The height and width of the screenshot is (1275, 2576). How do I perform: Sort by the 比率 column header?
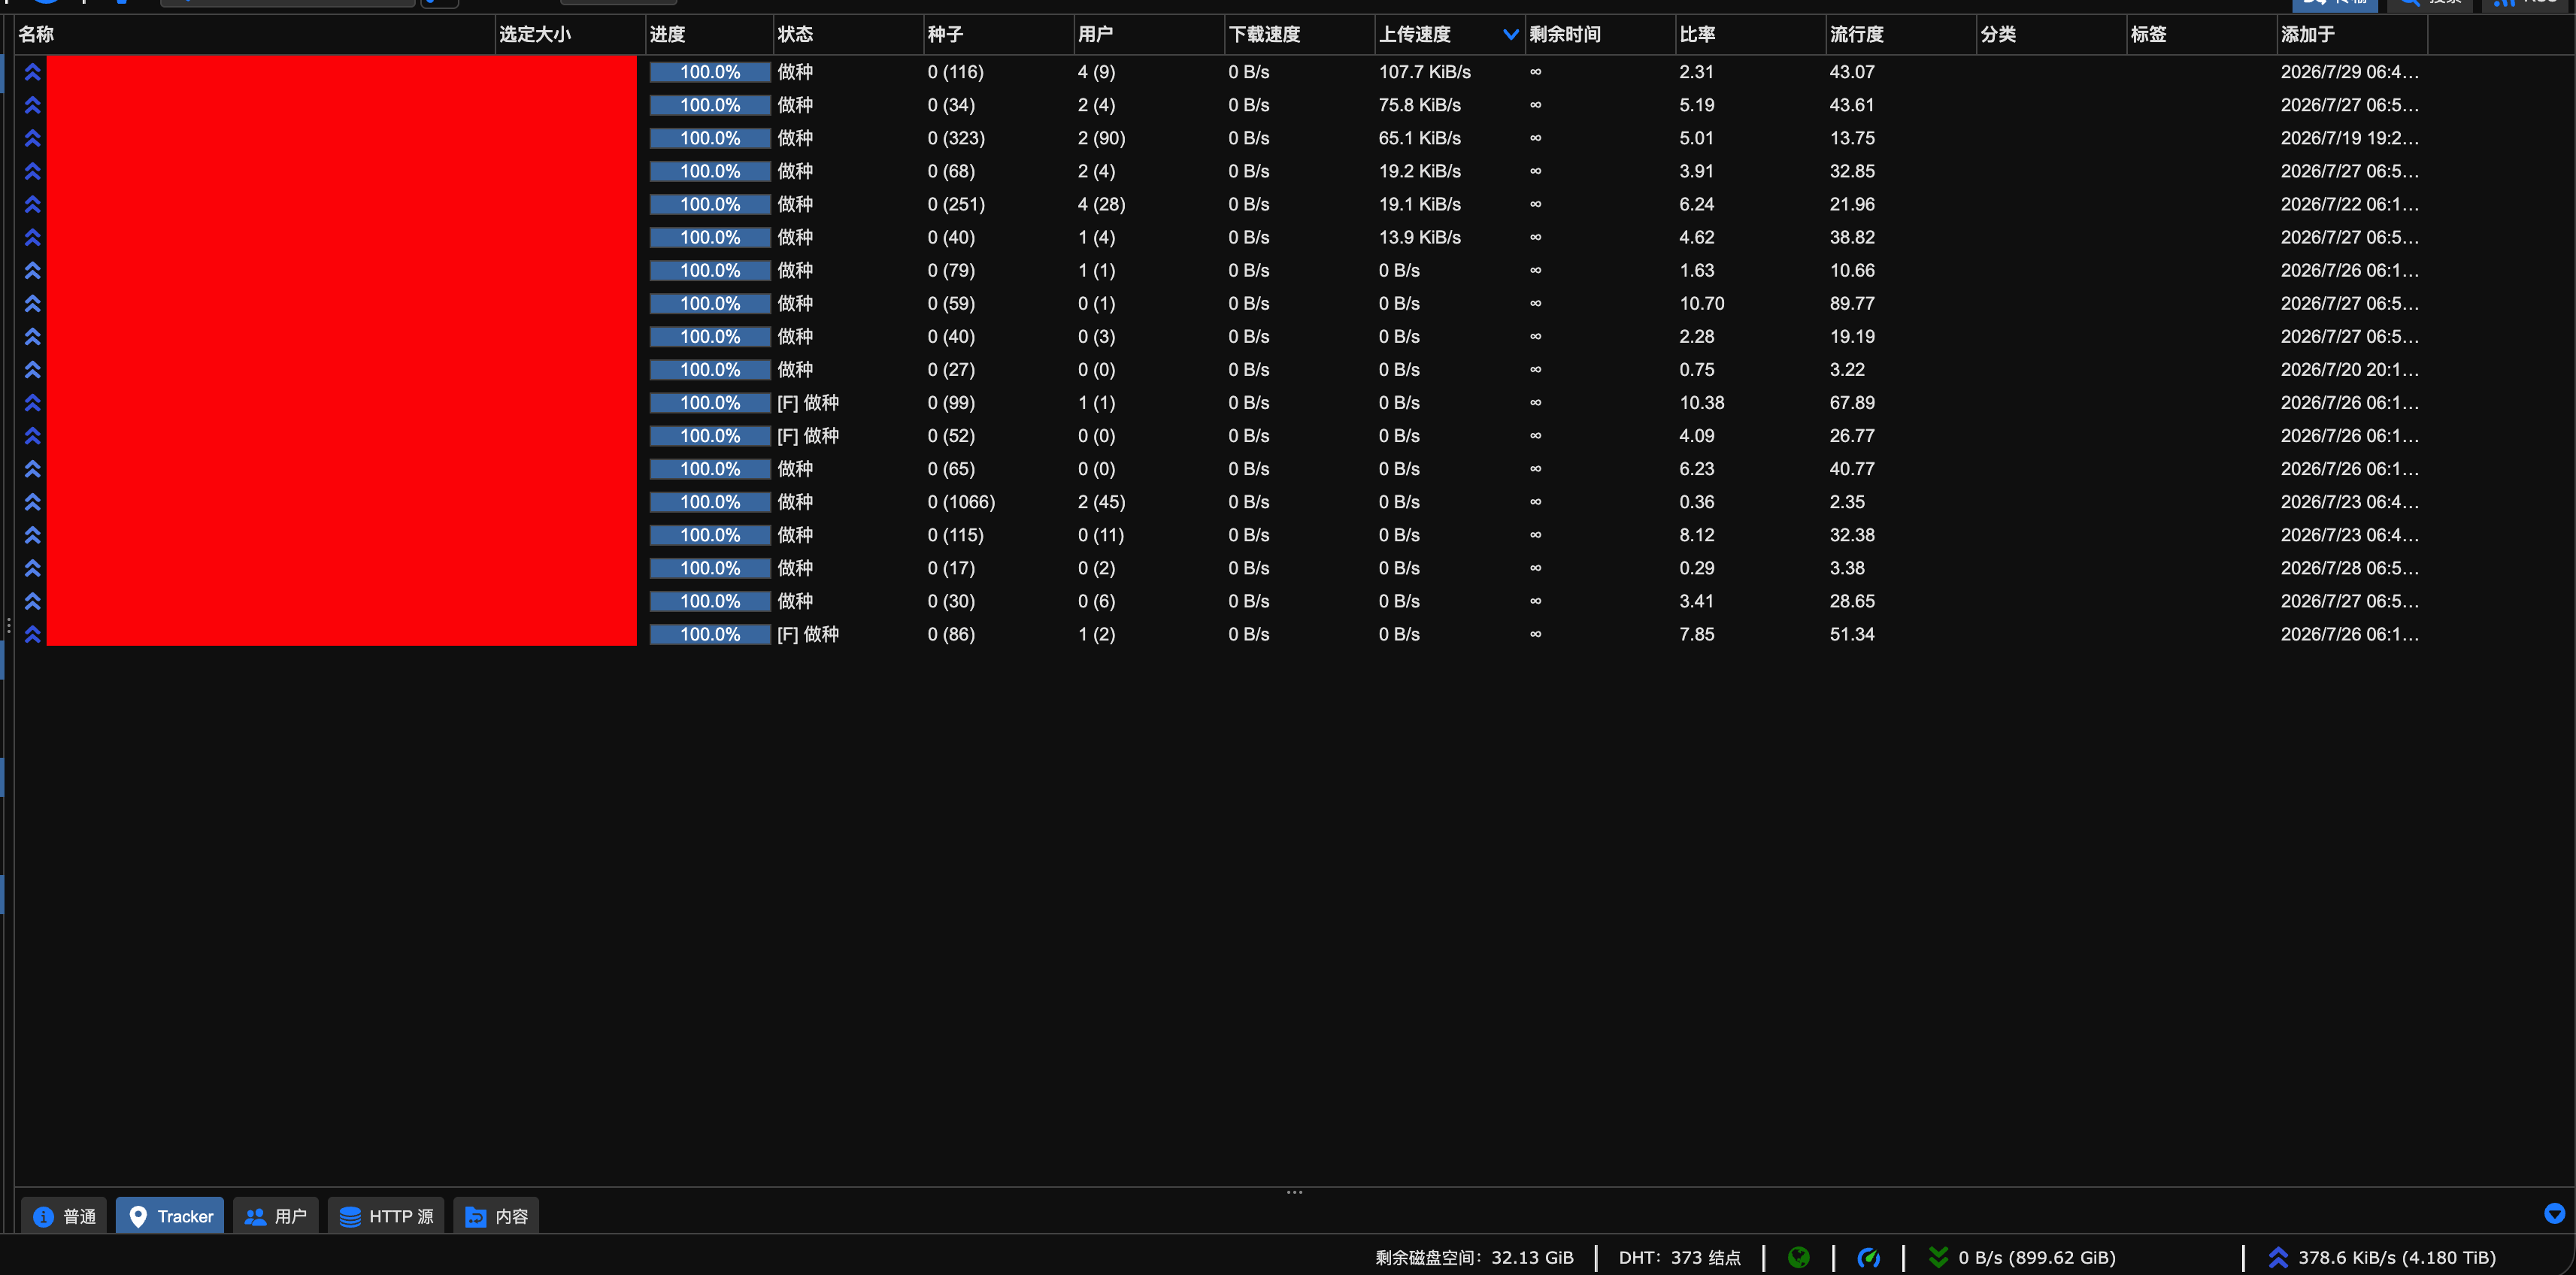pos(1750,34)
